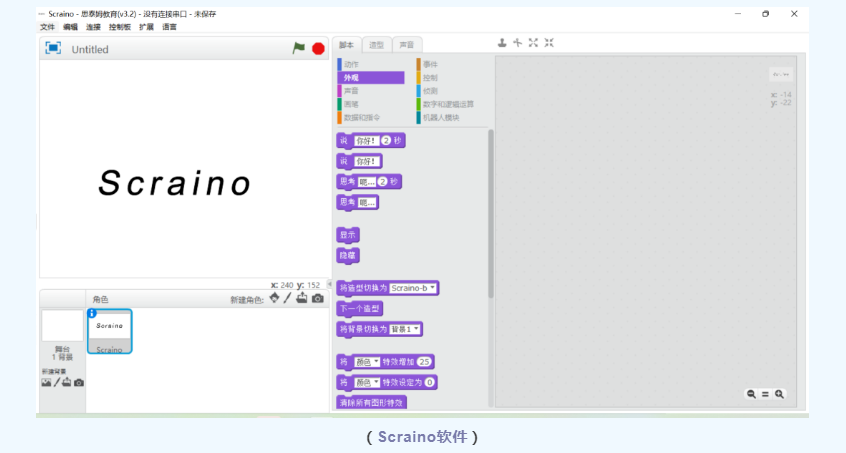Click the red stop button
This screenshot has width=846, height=453.
(318, 49)
